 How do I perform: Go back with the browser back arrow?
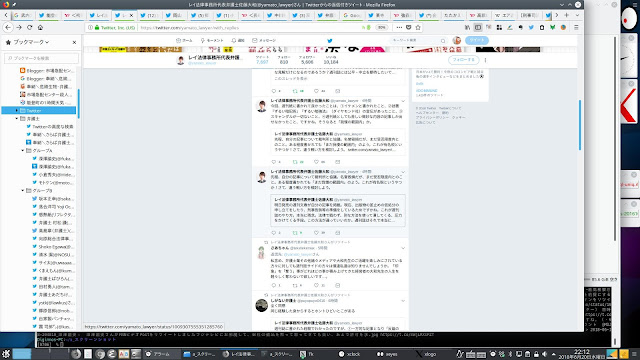[8, 27]
